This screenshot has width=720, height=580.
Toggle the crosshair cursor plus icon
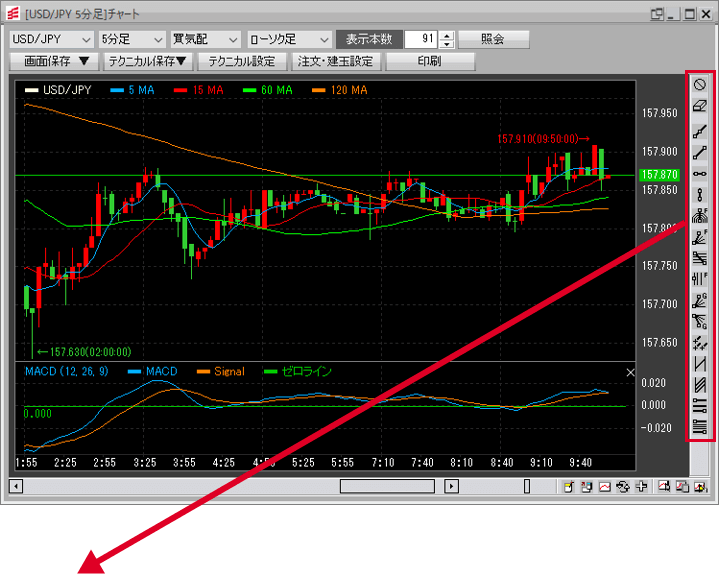pyautogui.click(x=641, y=487)
